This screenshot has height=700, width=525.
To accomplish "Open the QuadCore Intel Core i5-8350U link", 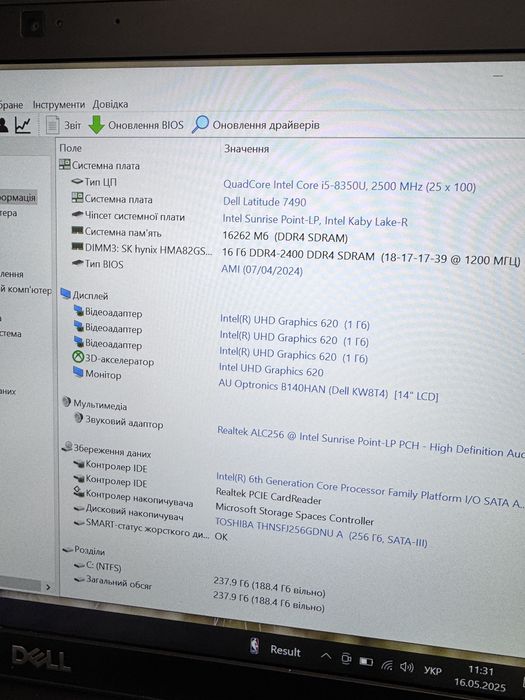I will pyautogui.click(x=349, y=186).
